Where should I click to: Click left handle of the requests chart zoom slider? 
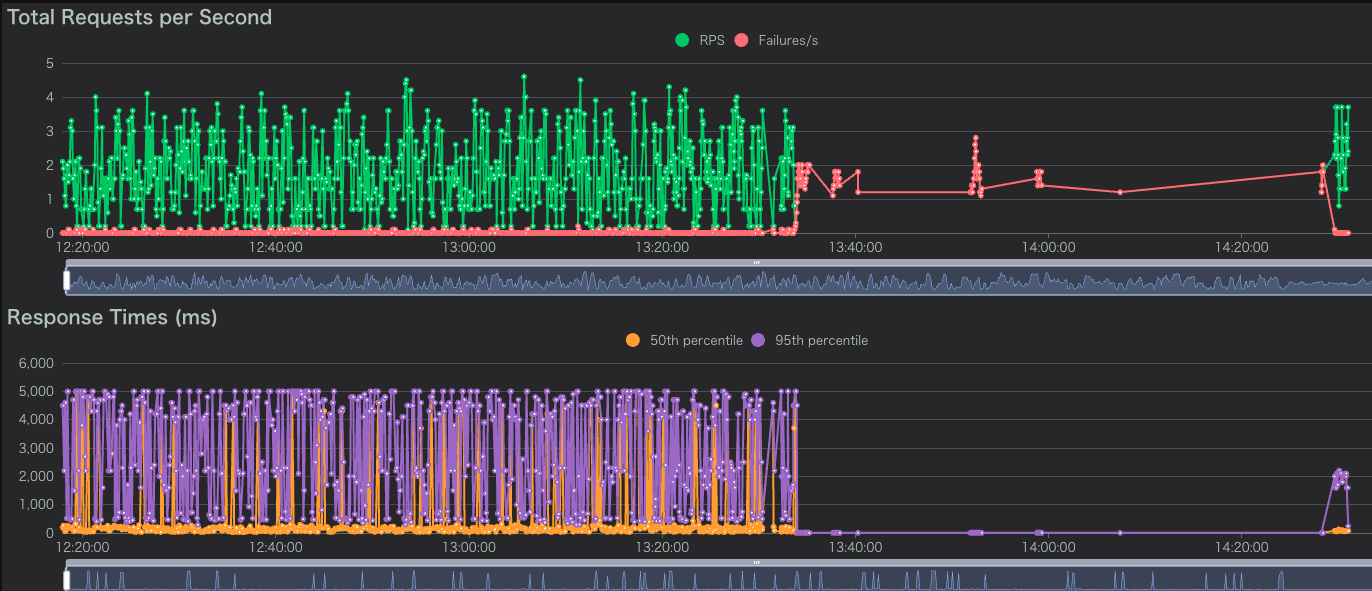(x=67, y=281)
